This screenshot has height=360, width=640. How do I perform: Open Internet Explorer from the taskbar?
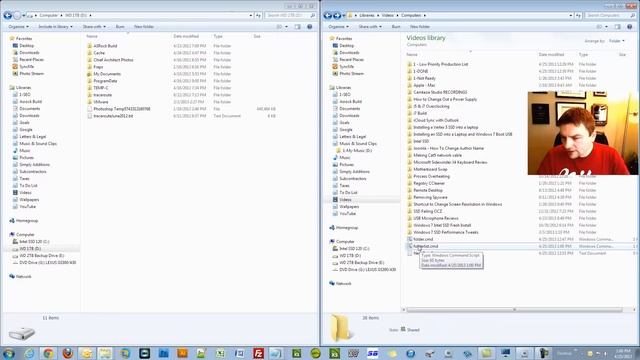29,353
